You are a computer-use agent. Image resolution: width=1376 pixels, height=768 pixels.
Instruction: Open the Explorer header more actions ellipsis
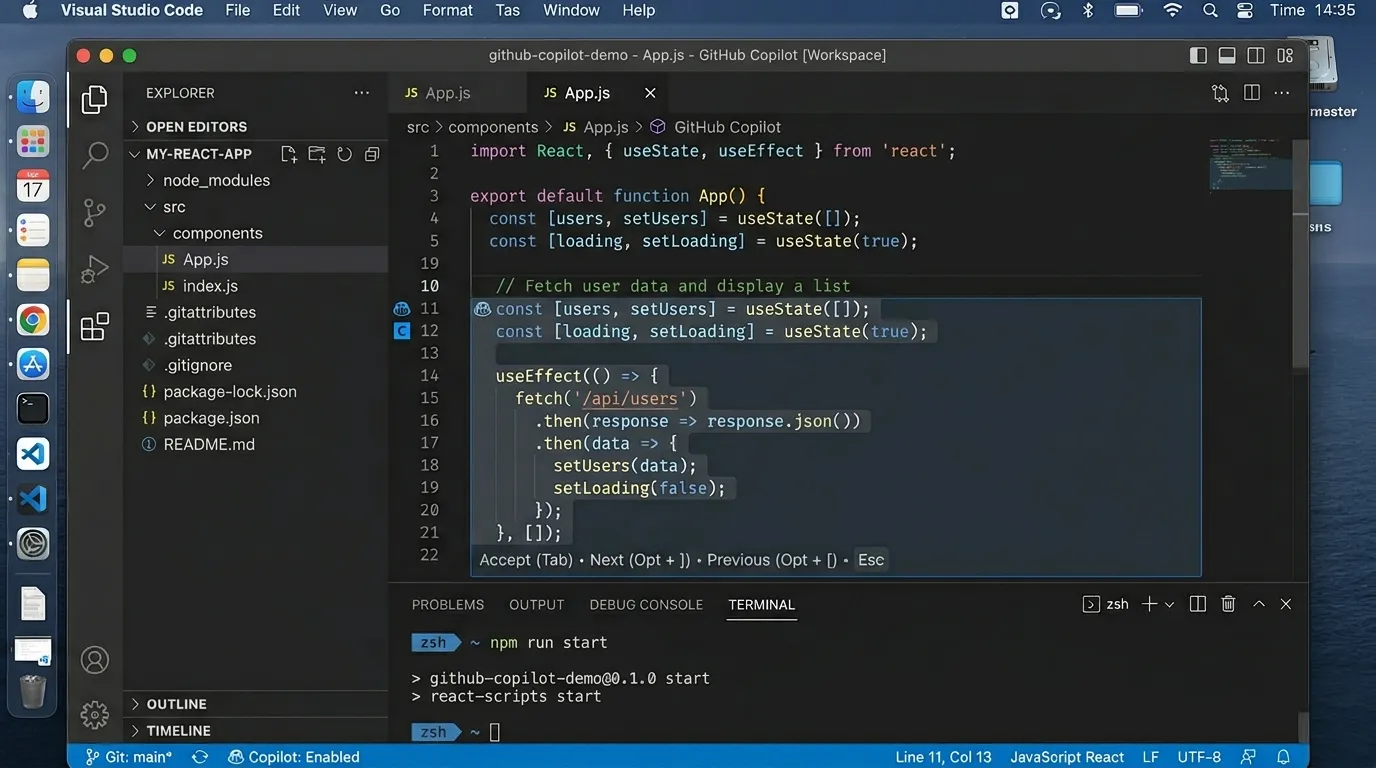(361, 93)
